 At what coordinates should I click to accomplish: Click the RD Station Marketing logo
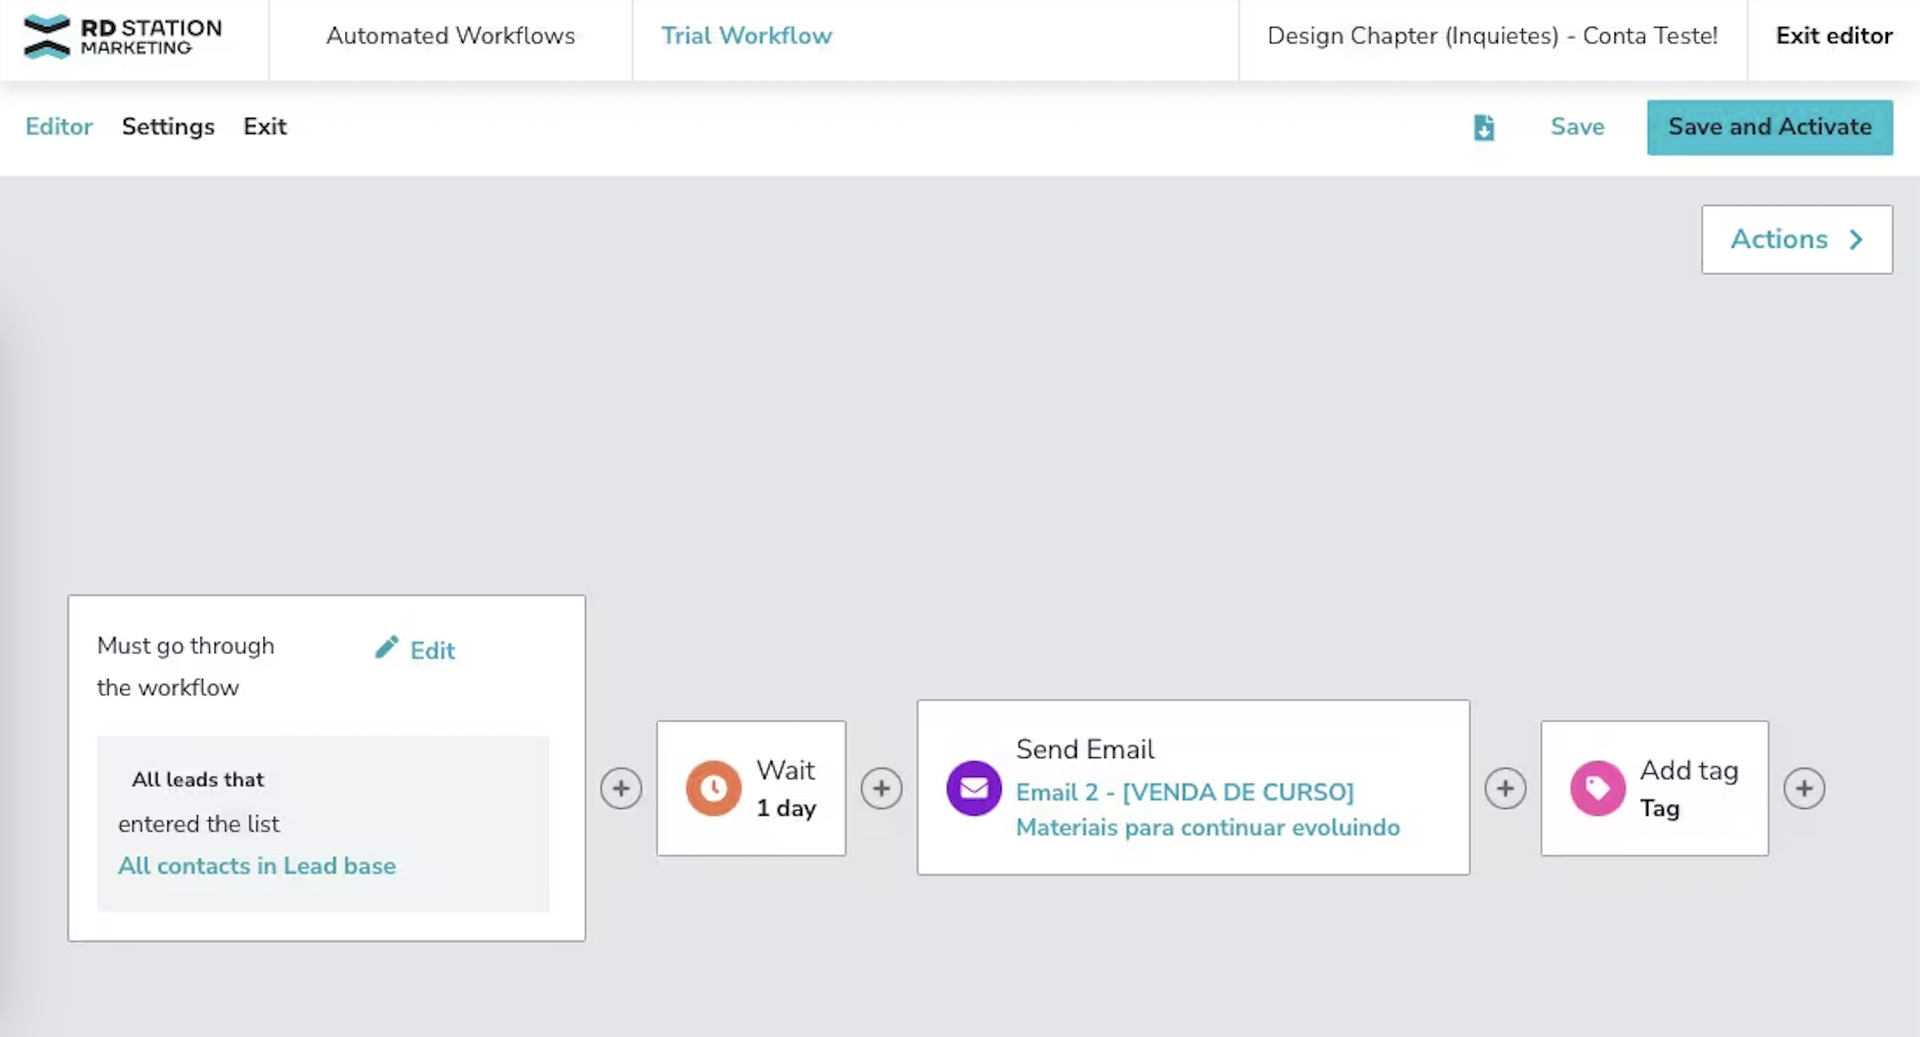(123, 37)
